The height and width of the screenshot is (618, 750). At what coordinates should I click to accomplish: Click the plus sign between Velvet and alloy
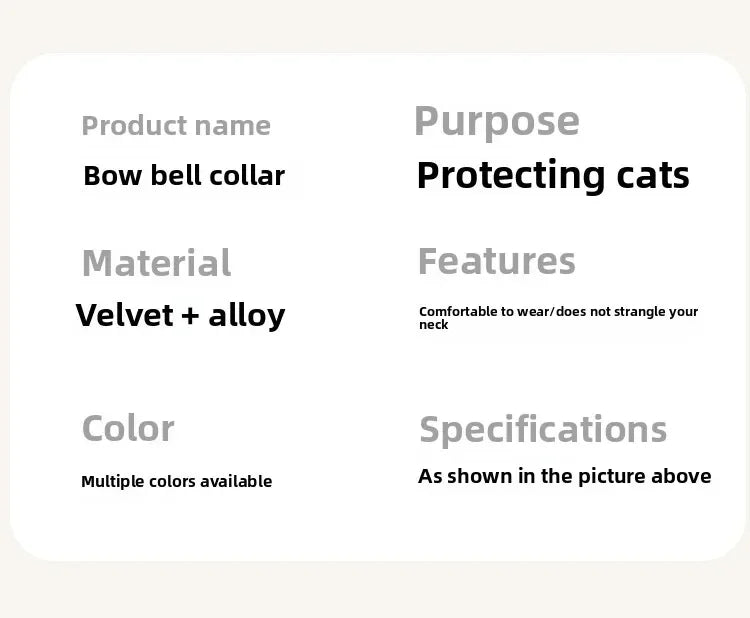point(190,316)
